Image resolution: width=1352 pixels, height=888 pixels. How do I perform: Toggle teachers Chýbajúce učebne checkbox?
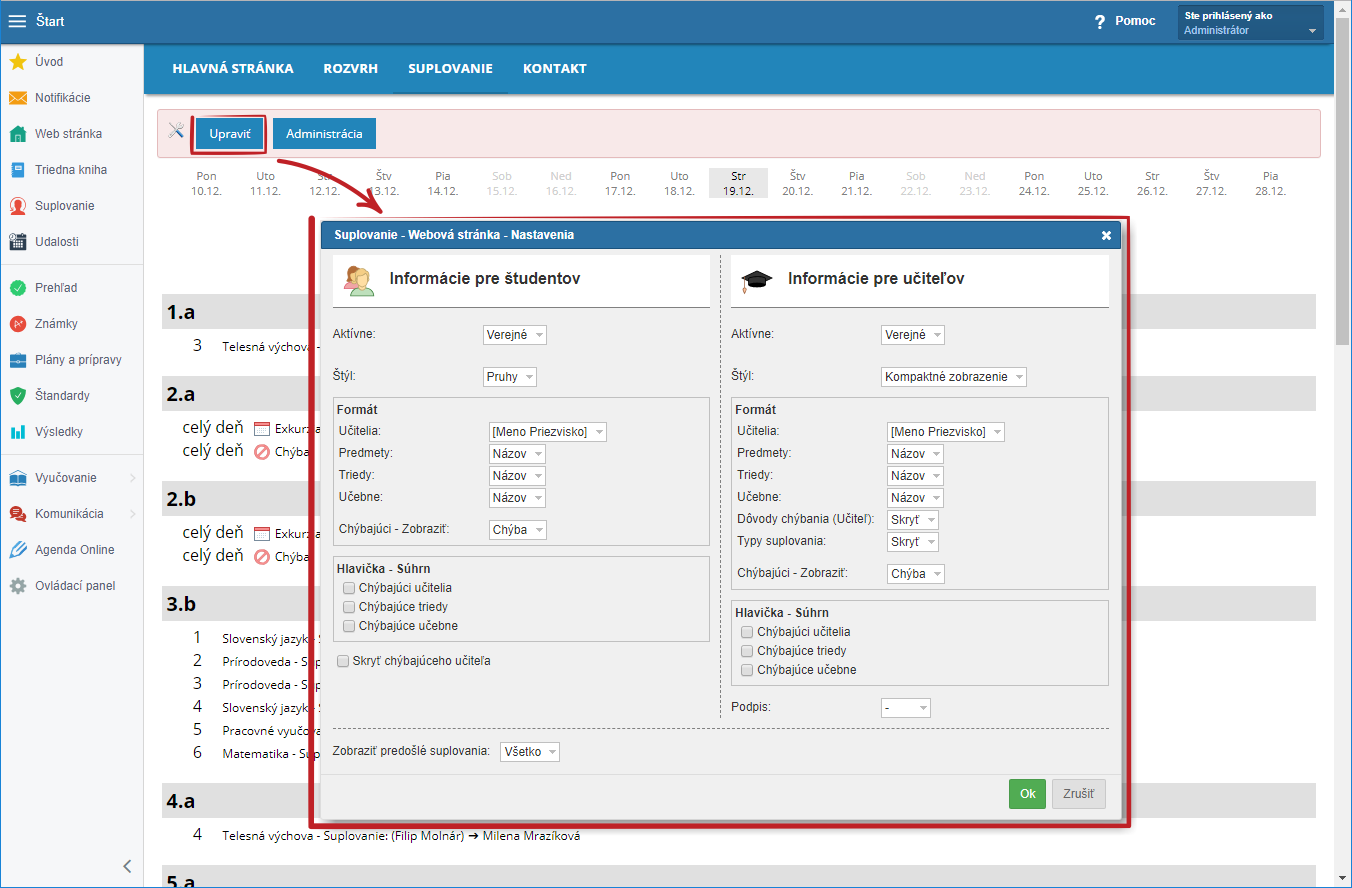[747, 670]
